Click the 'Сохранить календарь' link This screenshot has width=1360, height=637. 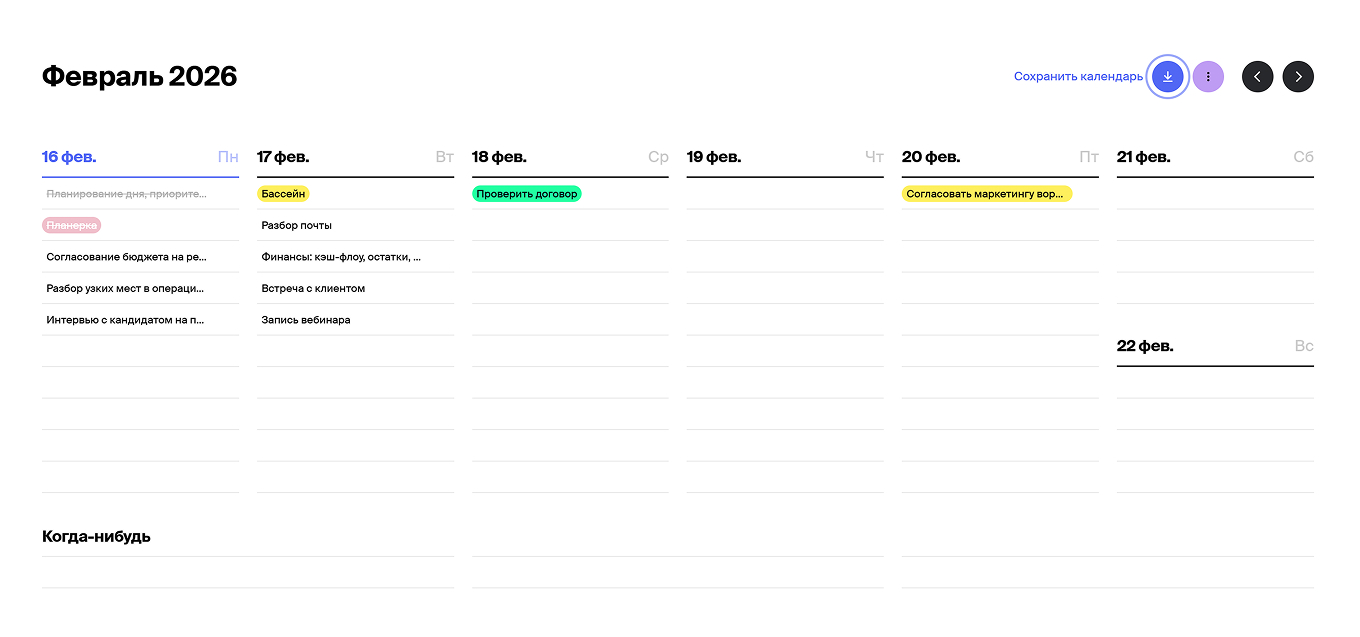point(1078,77)
